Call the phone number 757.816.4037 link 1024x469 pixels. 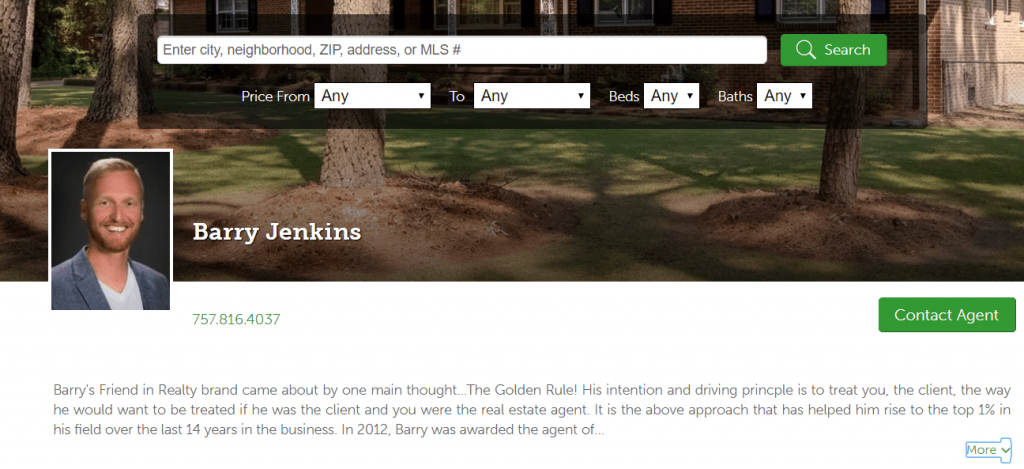pyautogui.click(x=236, y=319)
